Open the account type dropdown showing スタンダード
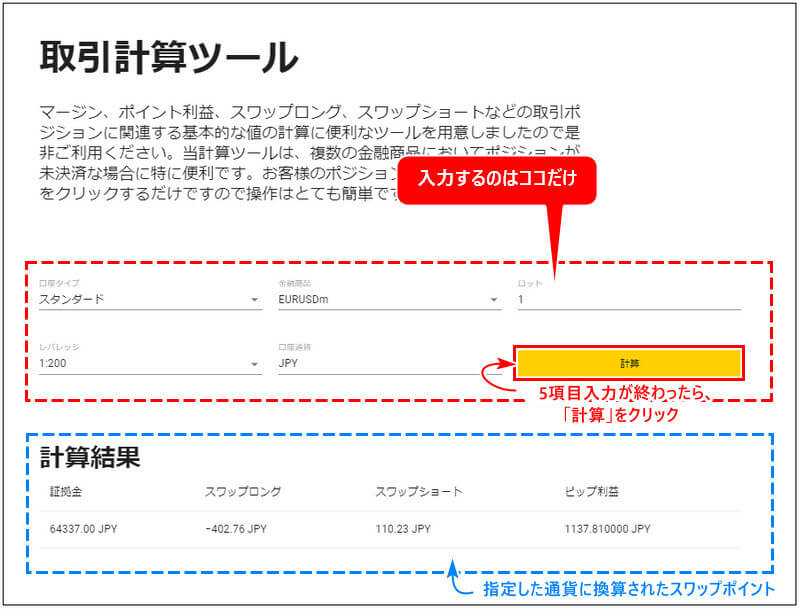Viewport: 800px width, 609px height. point(151,299)
